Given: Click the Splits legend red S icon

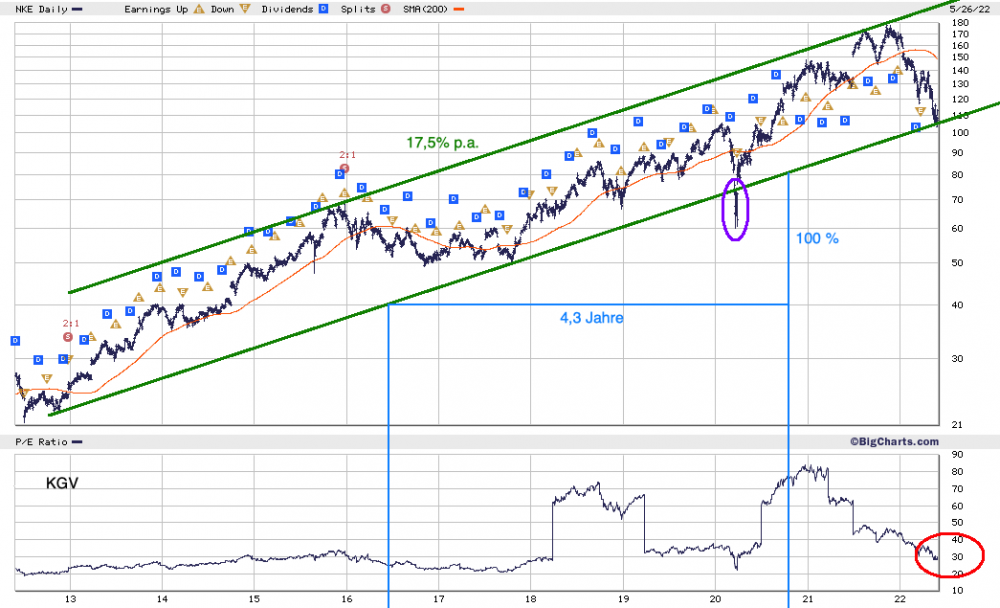Looking at the screenshot, I should tap(386, 9).
